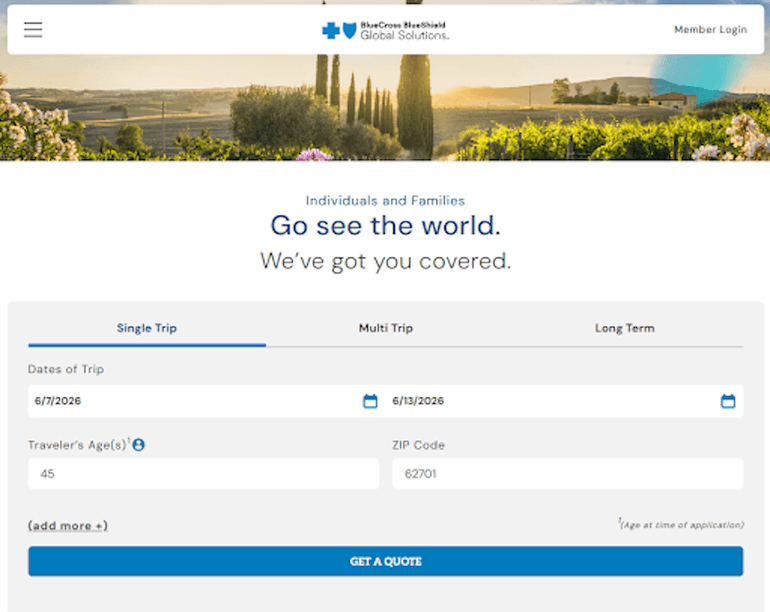
Task: Click the 'Traveler's Age(s)' label
Action: (79, 445)
